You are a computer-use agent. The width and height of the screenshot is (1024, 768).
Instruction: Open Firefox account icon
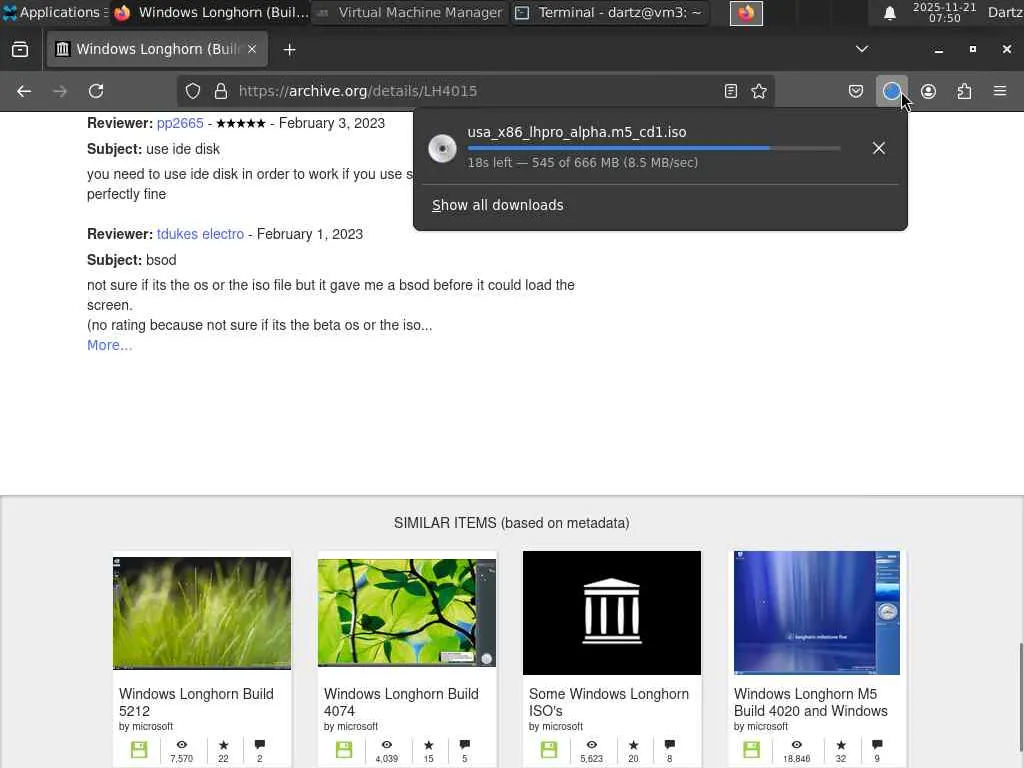(928, 91)
